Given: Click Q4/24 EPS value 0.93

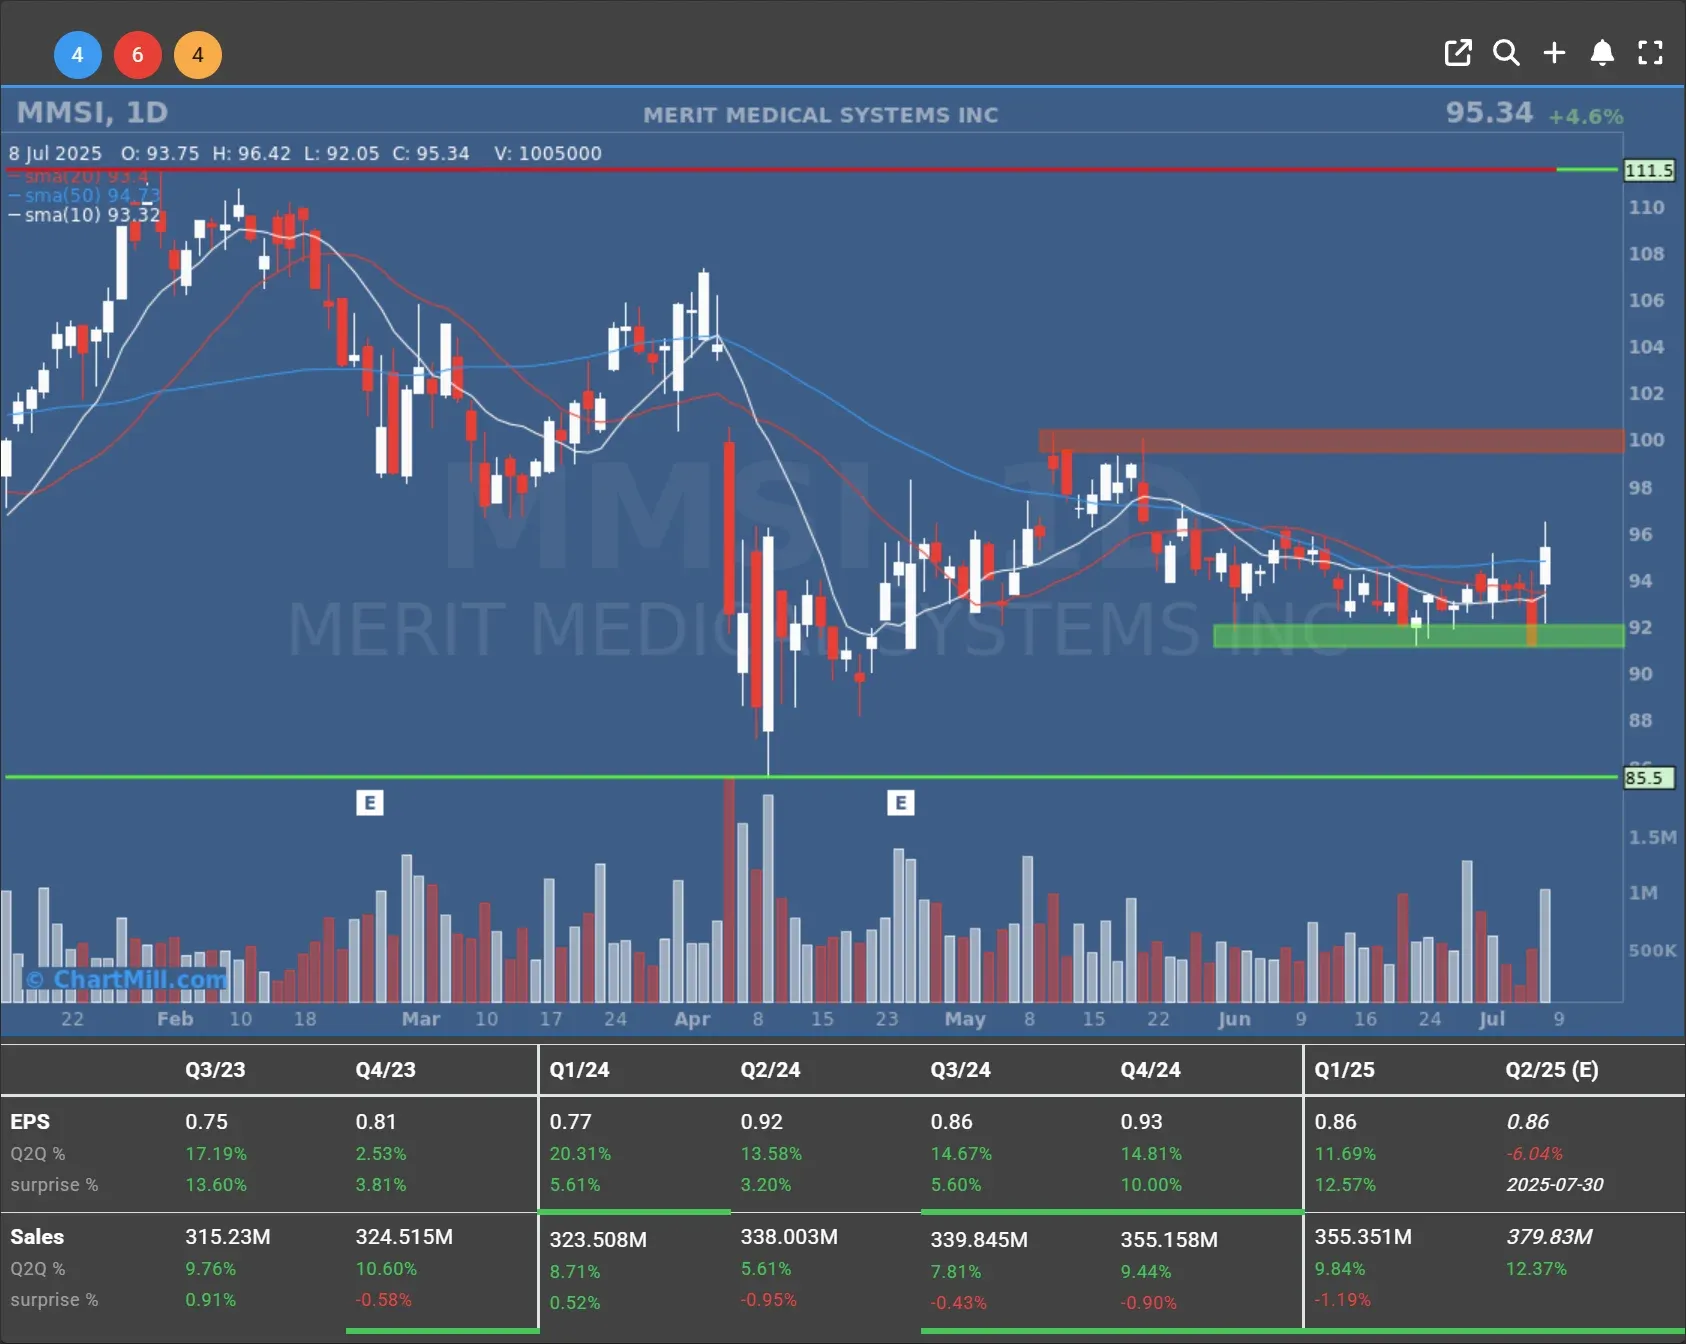Looking at the screenshot, I should (1141, 1121).
